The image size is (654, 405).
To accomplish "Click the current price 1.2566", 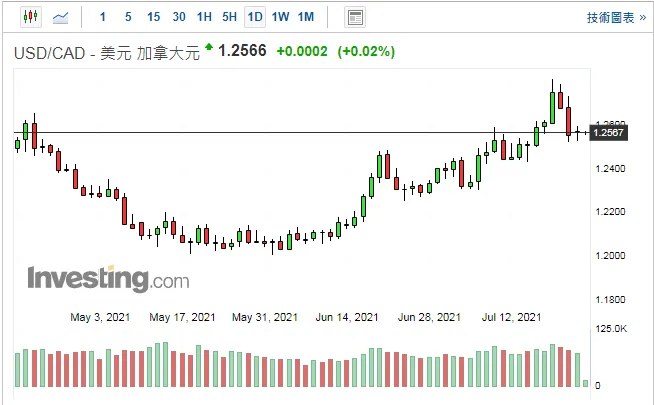I will pos(242,50).
